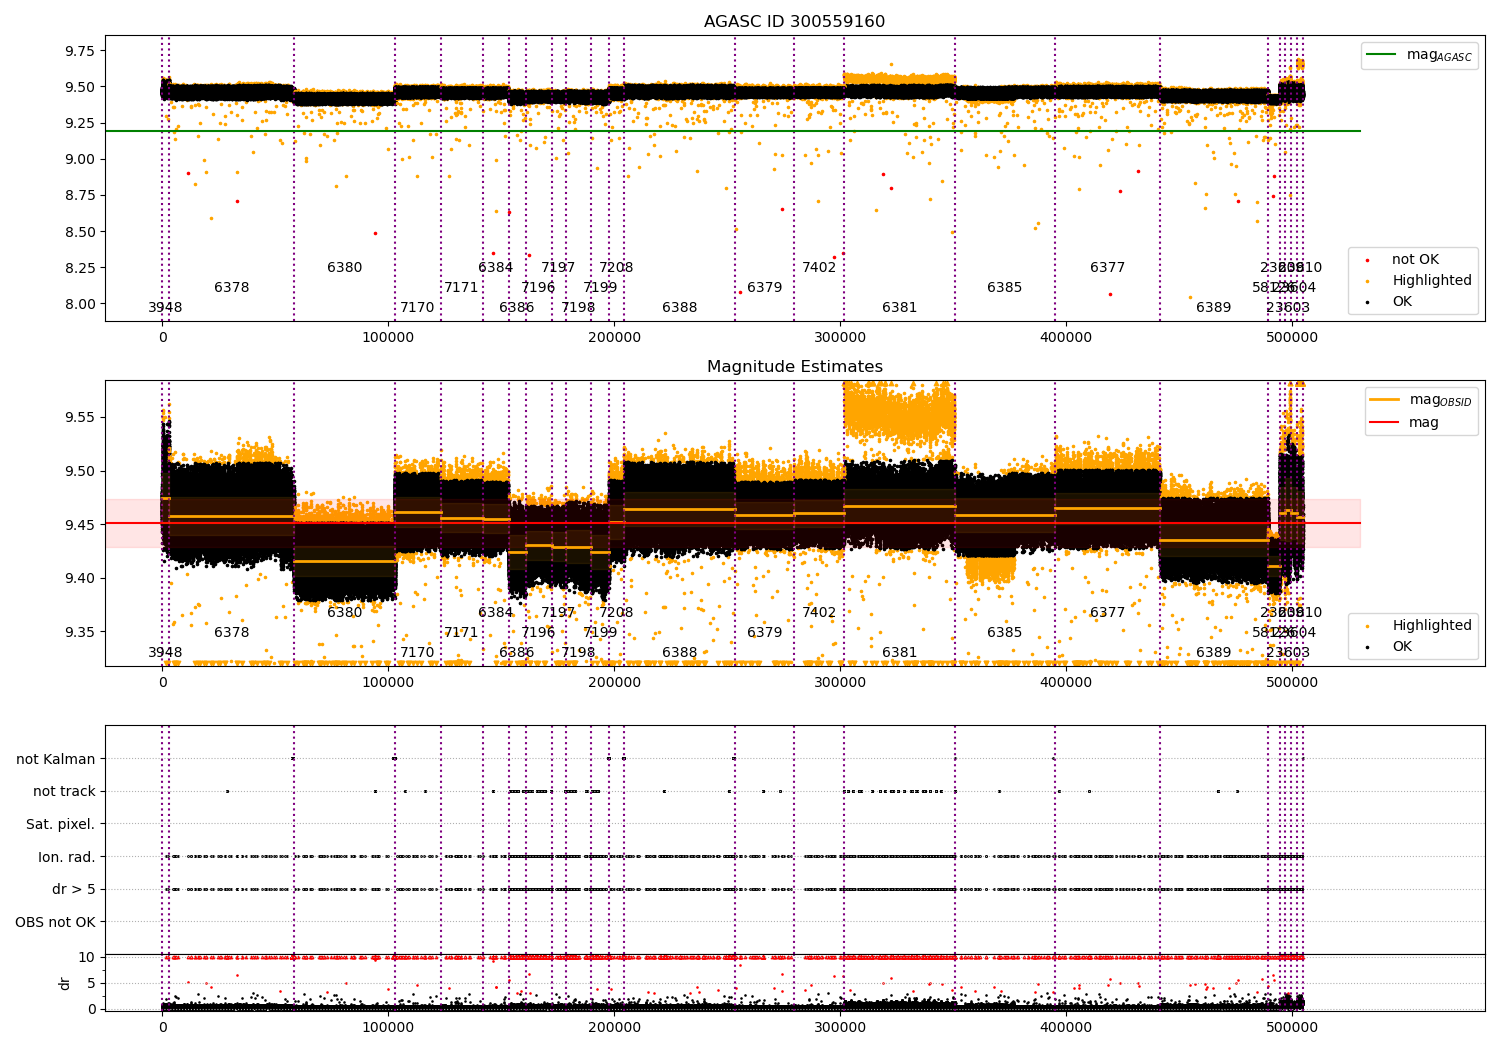Click the green line sample in top legend
1500x1050 pixels.
[x=1383, y=55]
